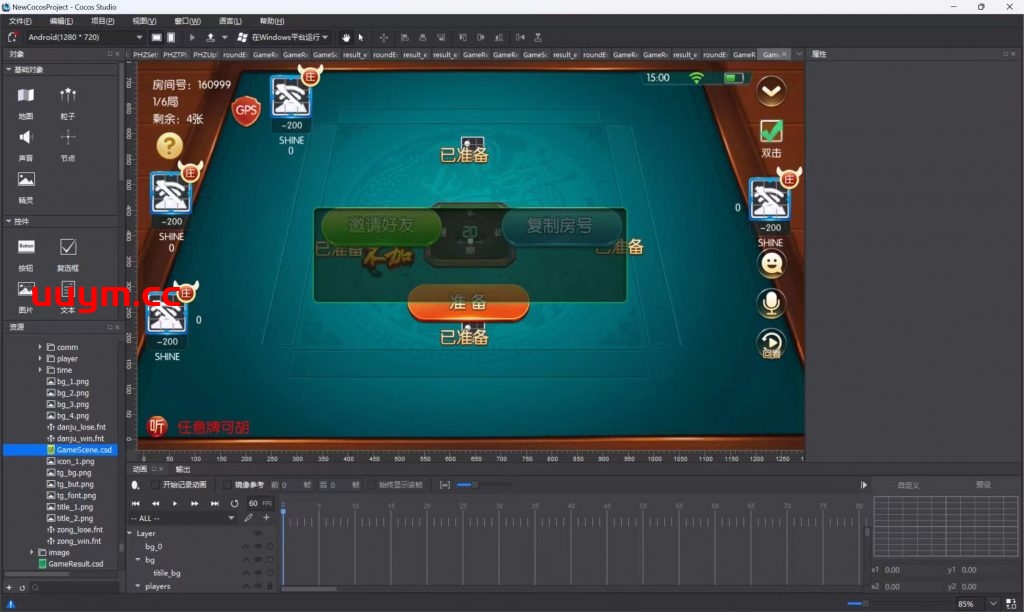This screenshot has width=1024, height=612.
Task: Switch to the 输出 tab
Action: (x=183, y=469)
